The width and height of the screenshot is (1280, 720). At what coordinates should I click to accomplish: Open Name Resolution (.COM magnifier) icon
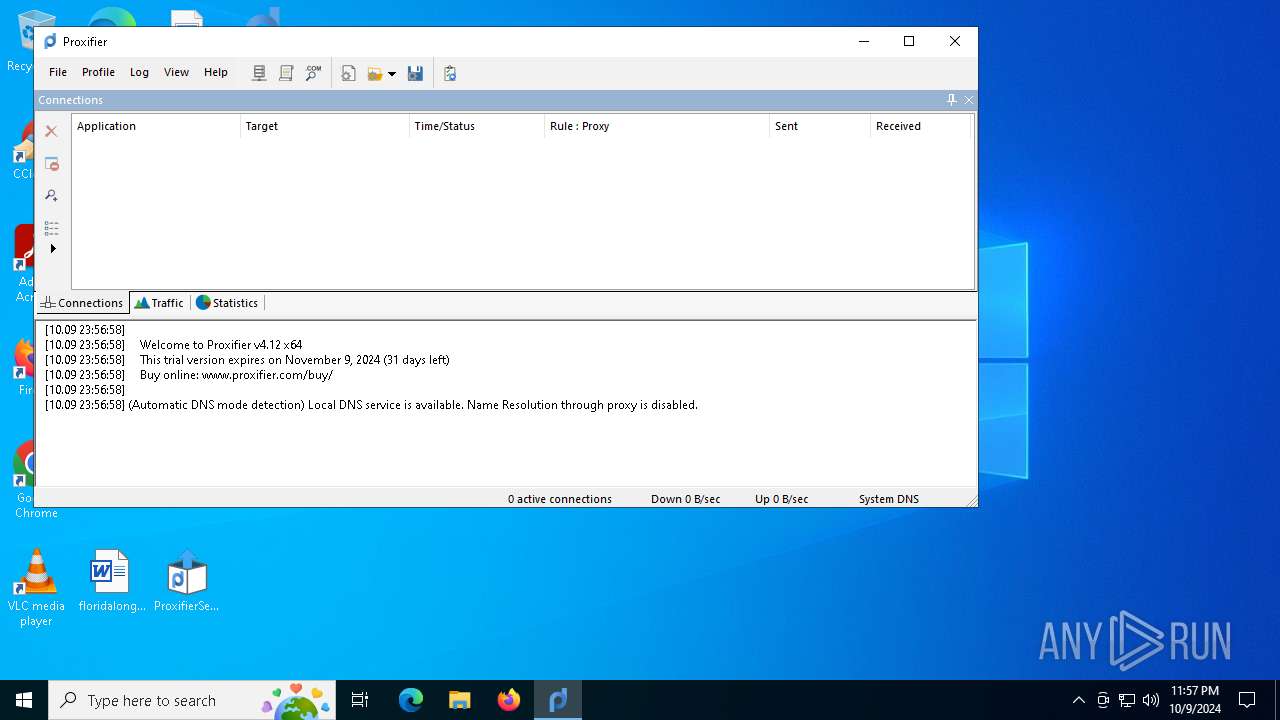313,73
